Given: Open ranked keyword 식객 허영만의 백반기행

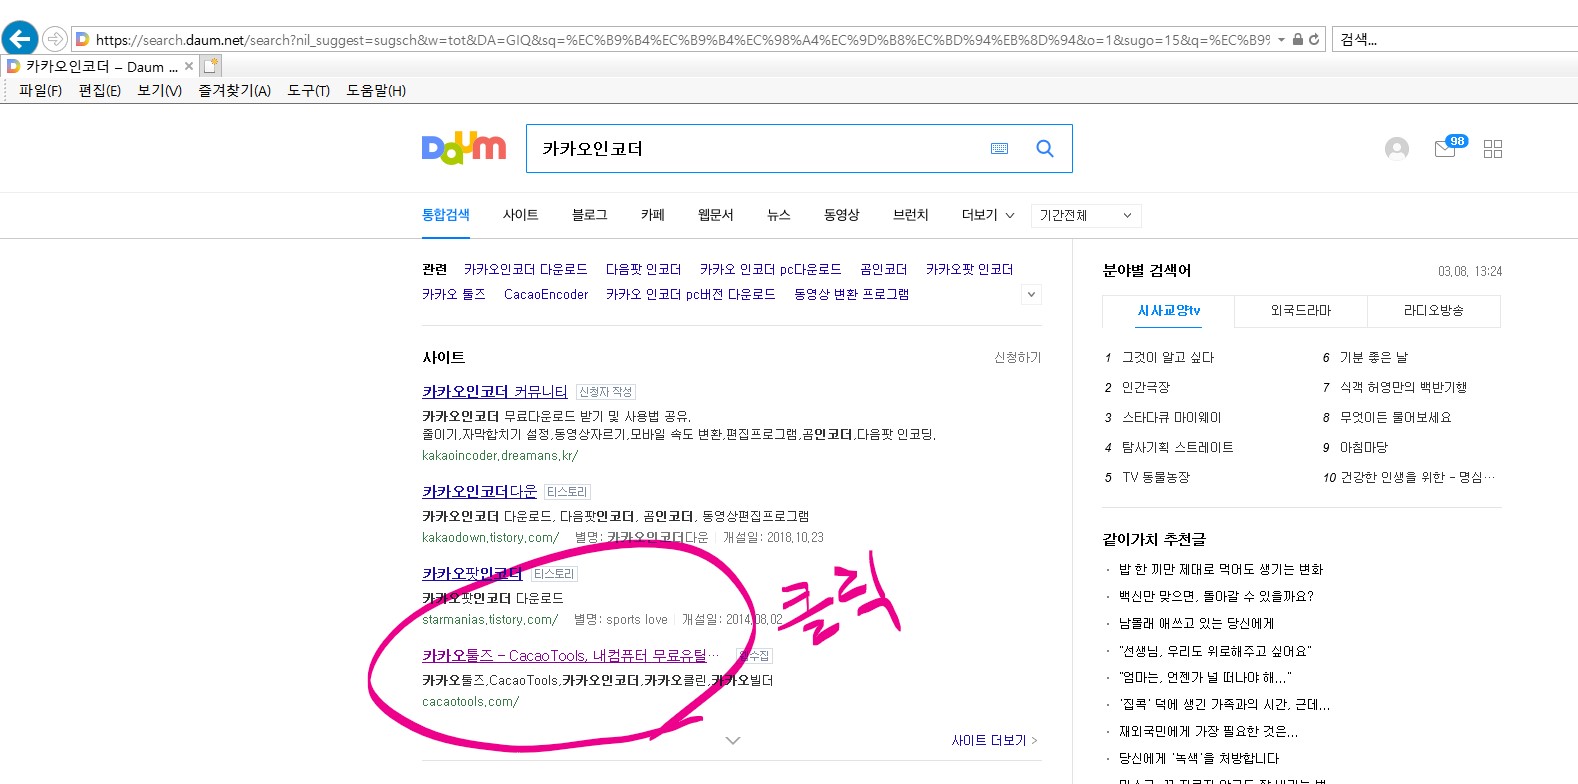Looking at the screenshot, I should (1403, 387).
